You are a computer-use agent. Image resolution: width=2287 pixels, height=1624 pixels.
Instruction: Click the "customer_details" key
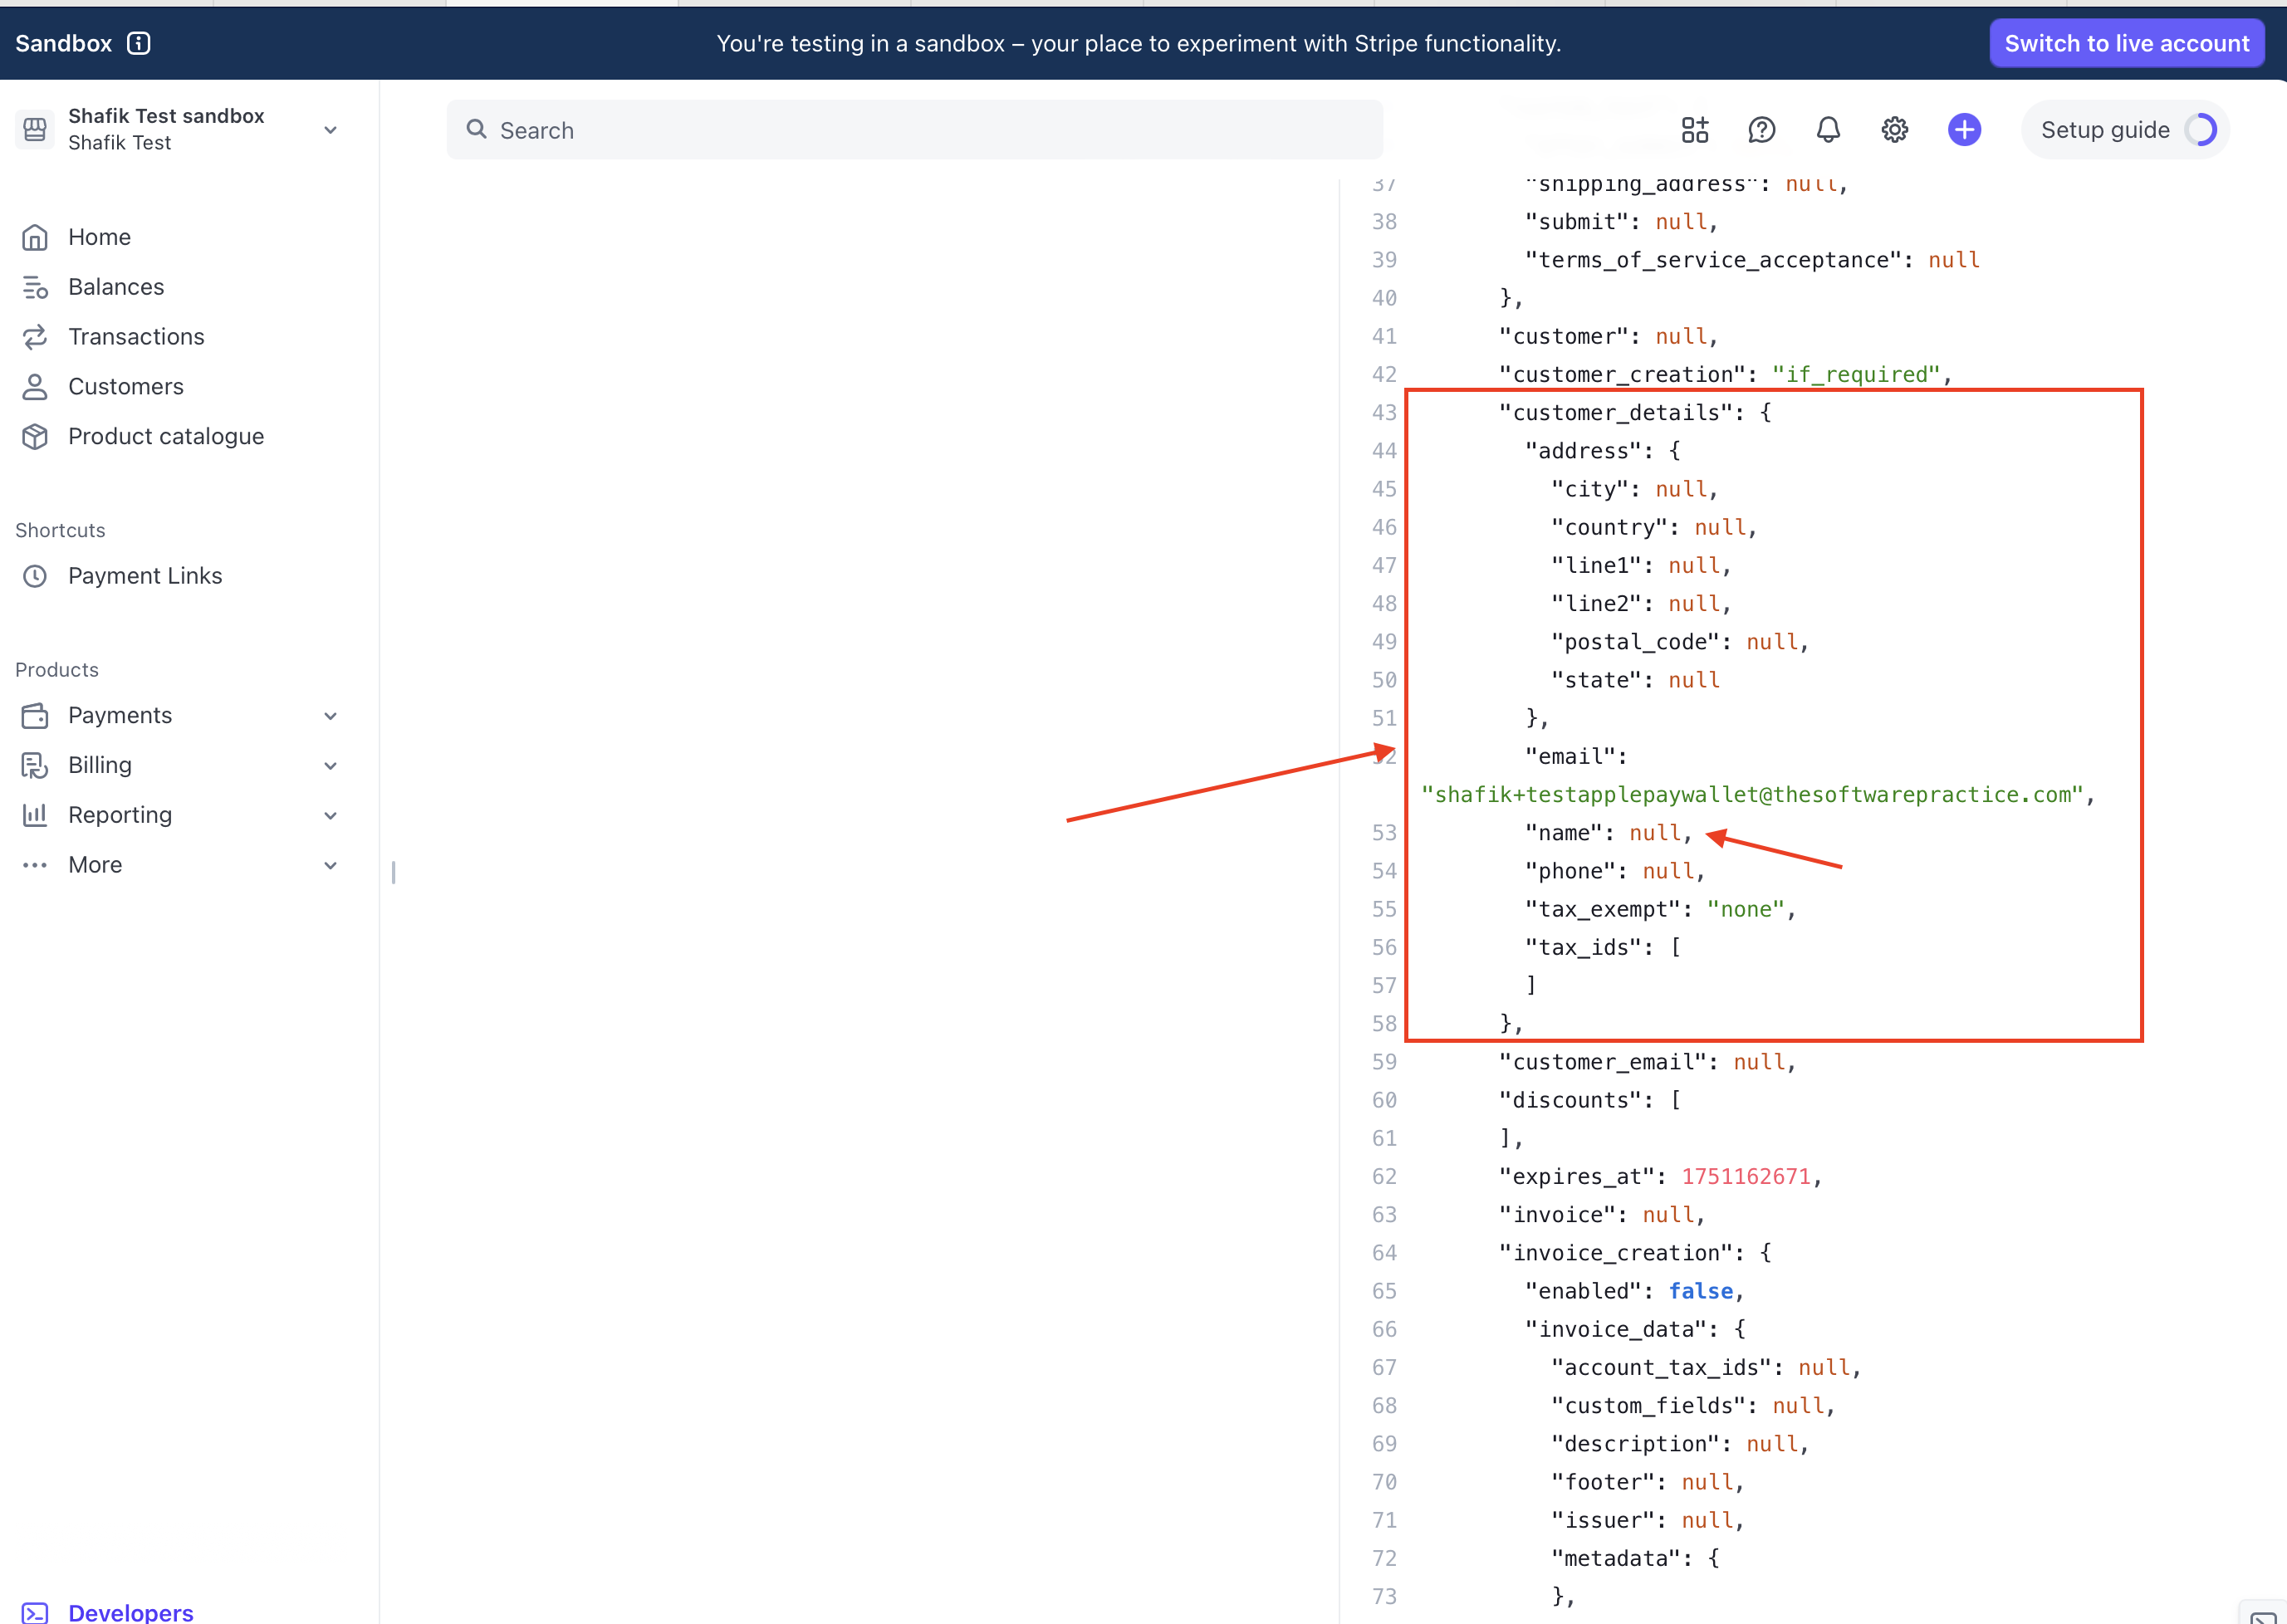pyautogui.click(x=1616, y=413)
